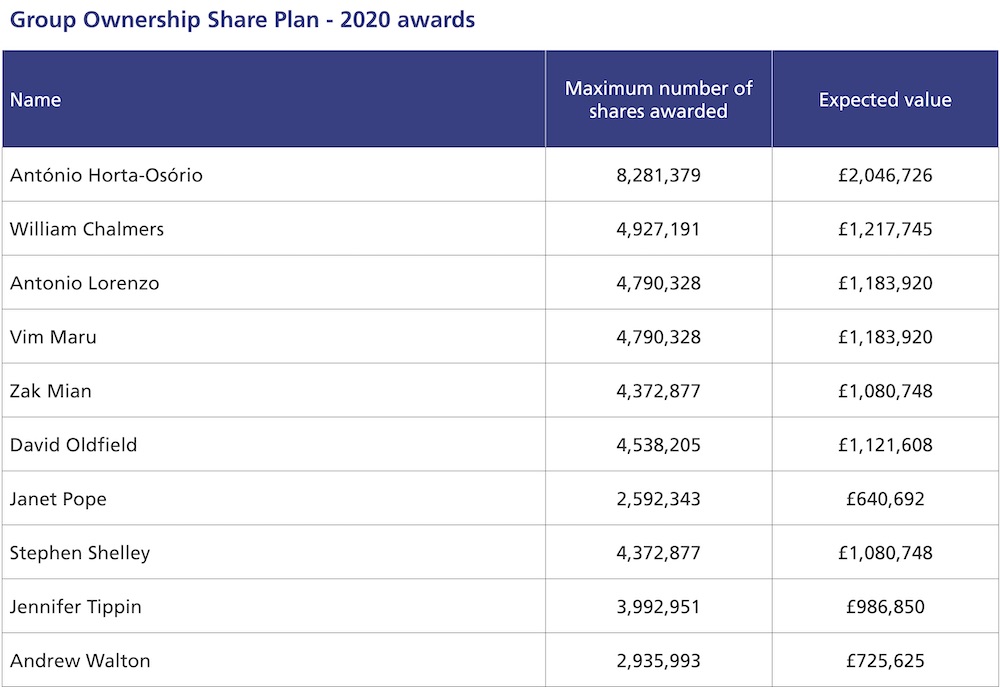Click the expected value £725,625

pyautogui.click(x=885, y=661)
